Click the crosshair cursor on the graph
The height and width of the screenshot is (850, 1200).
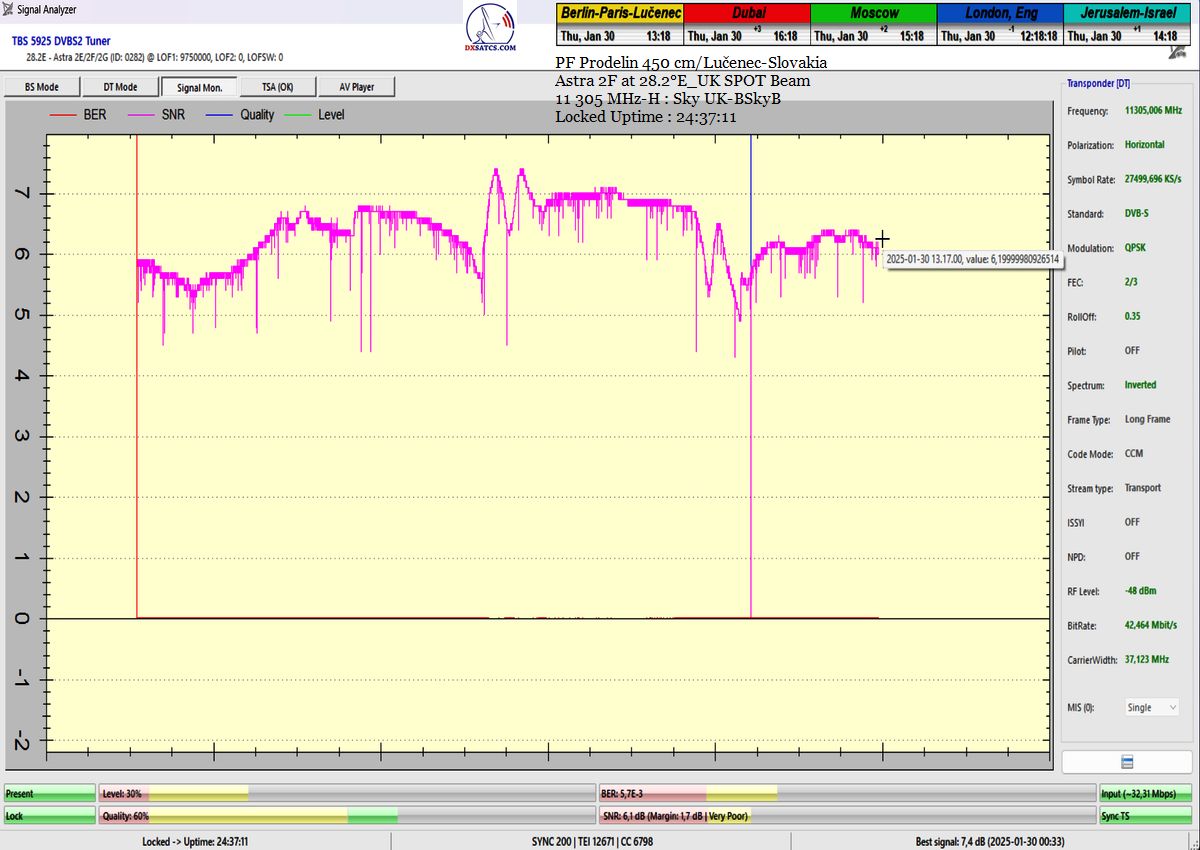click(882, 239)
